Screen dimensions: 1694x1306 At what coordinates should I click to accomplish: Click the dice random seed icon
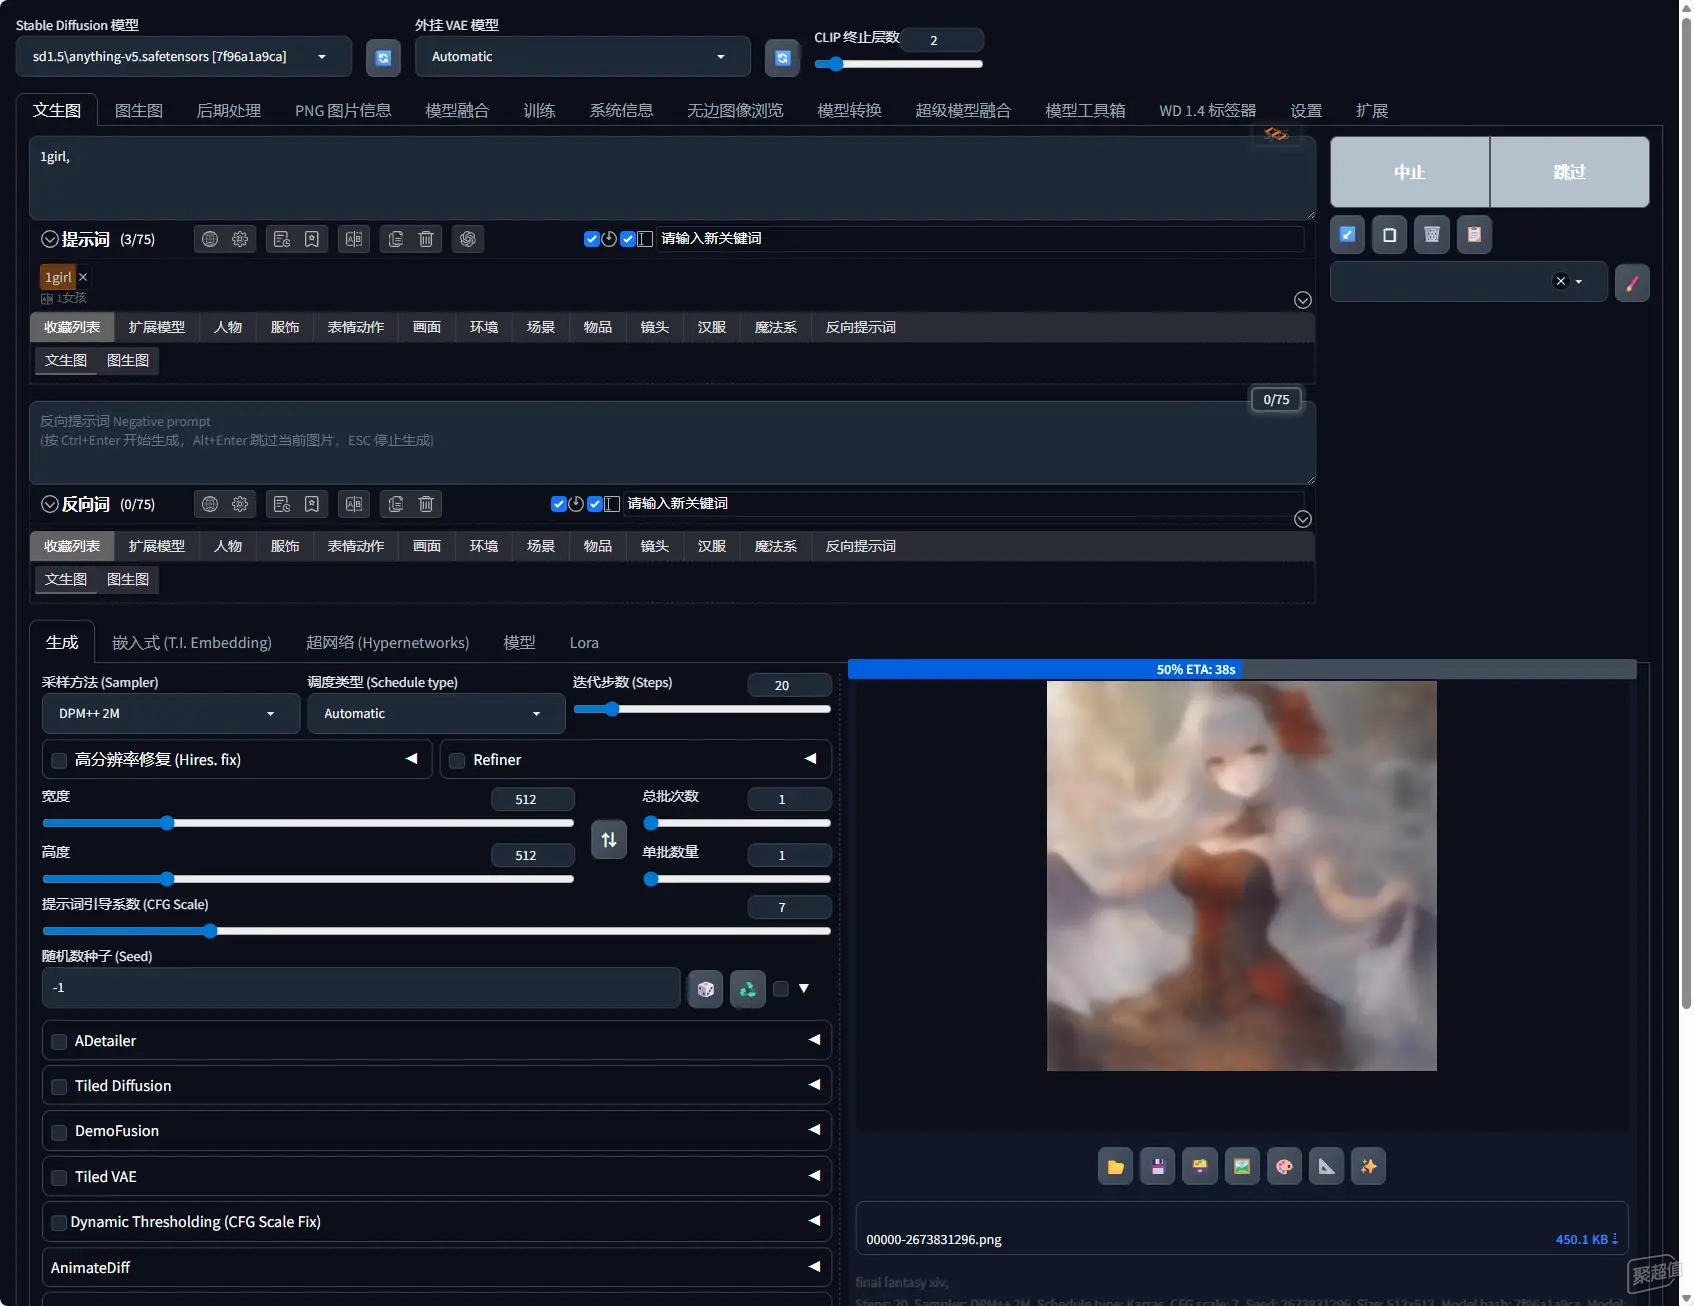(706, 989)
